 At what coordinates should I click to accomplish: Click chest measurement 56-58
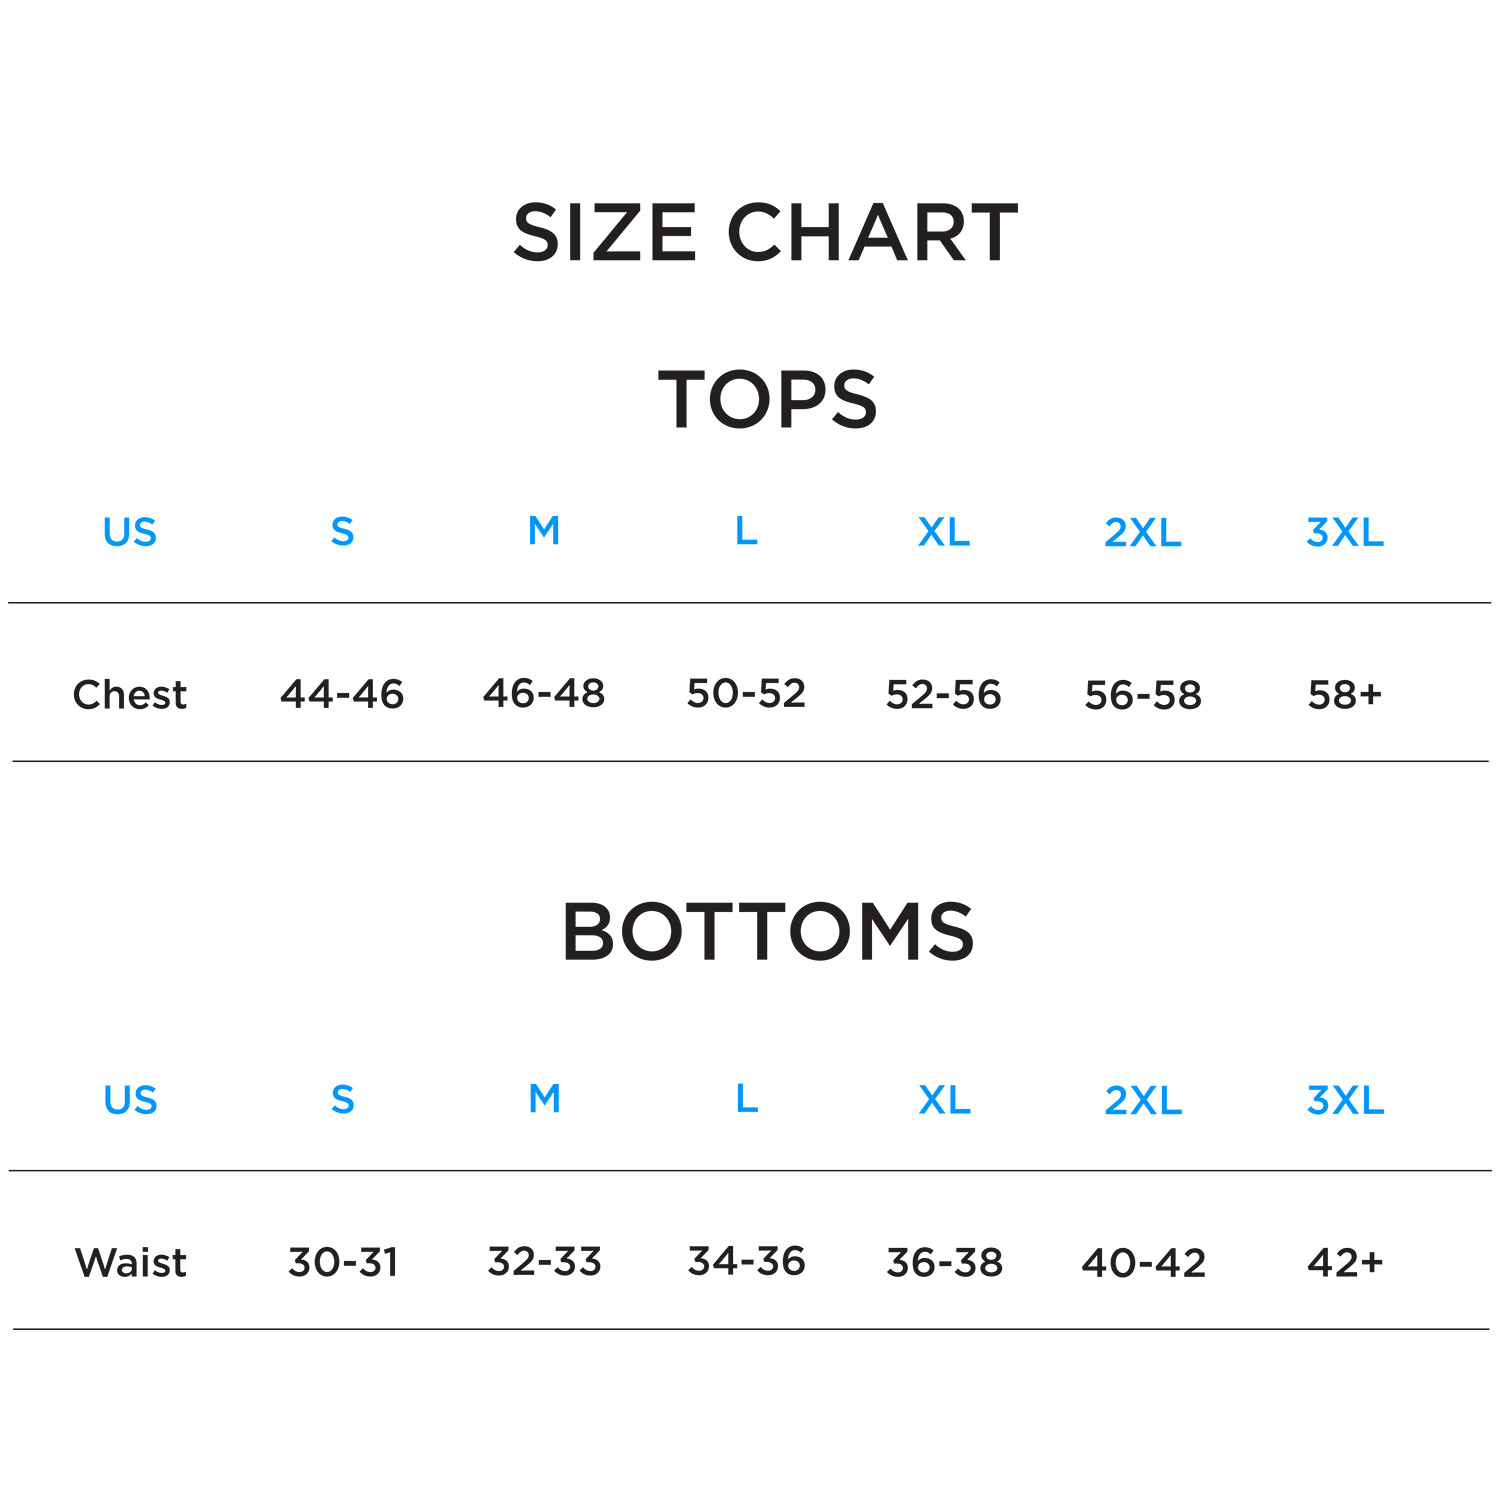[1143, 694]
